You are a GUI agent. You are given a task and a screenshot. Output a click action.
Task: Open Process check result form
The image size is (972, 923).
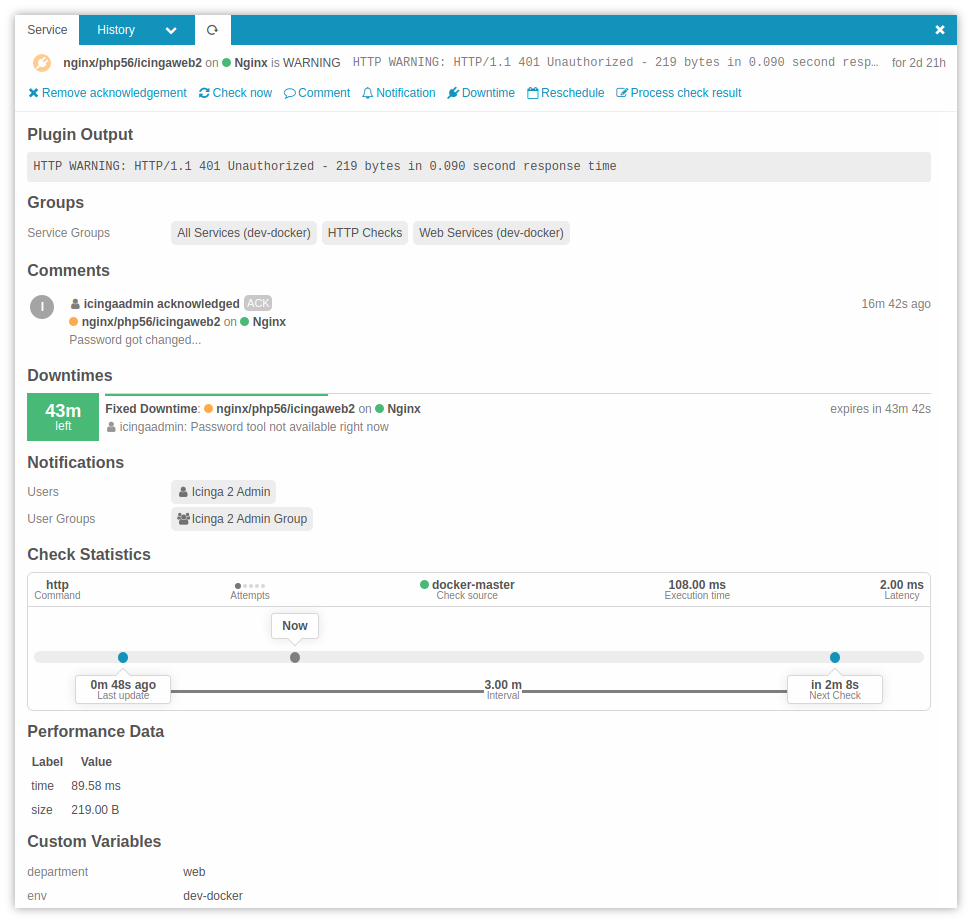(679, 93)
